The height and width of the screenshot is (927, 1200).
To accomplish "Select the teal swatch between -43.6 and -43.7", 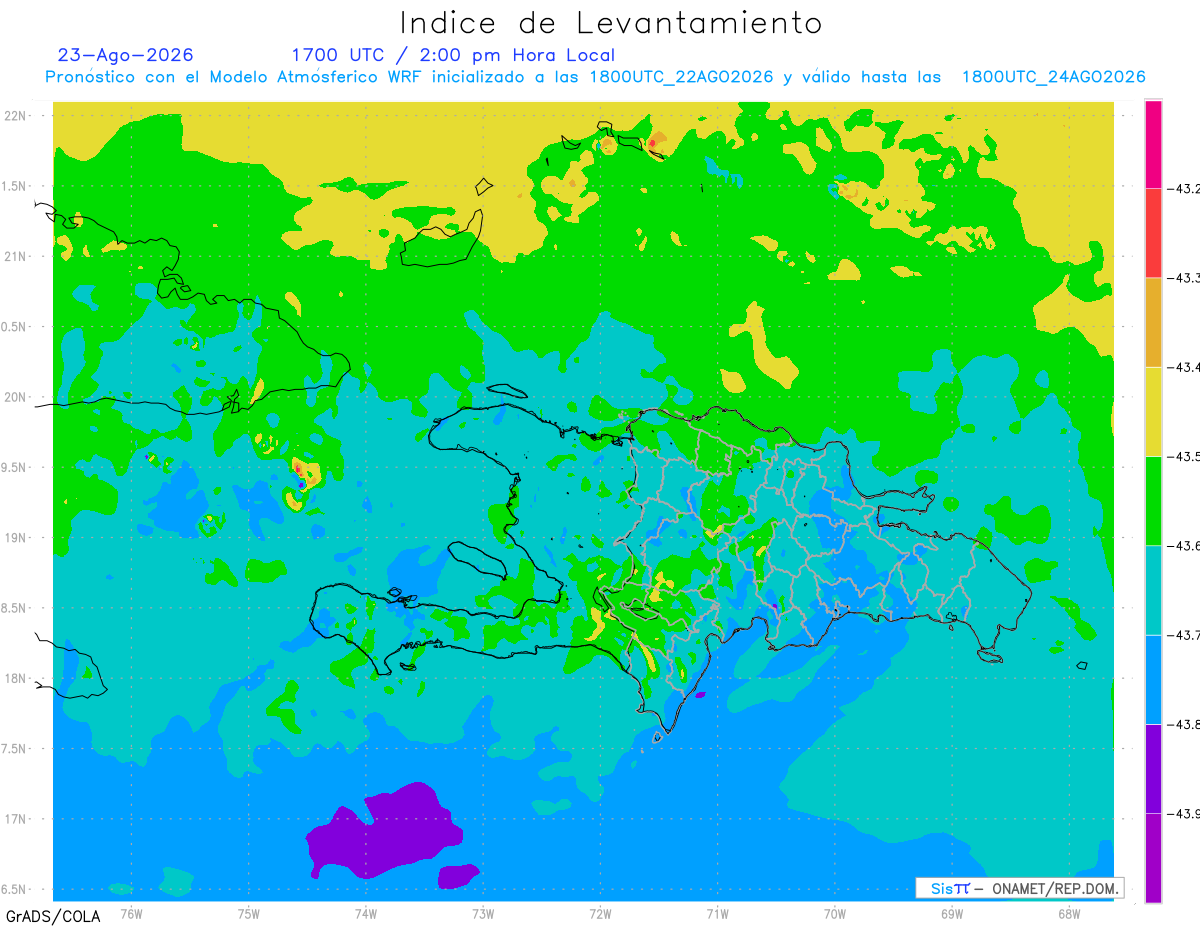I will pos(1153,589).
